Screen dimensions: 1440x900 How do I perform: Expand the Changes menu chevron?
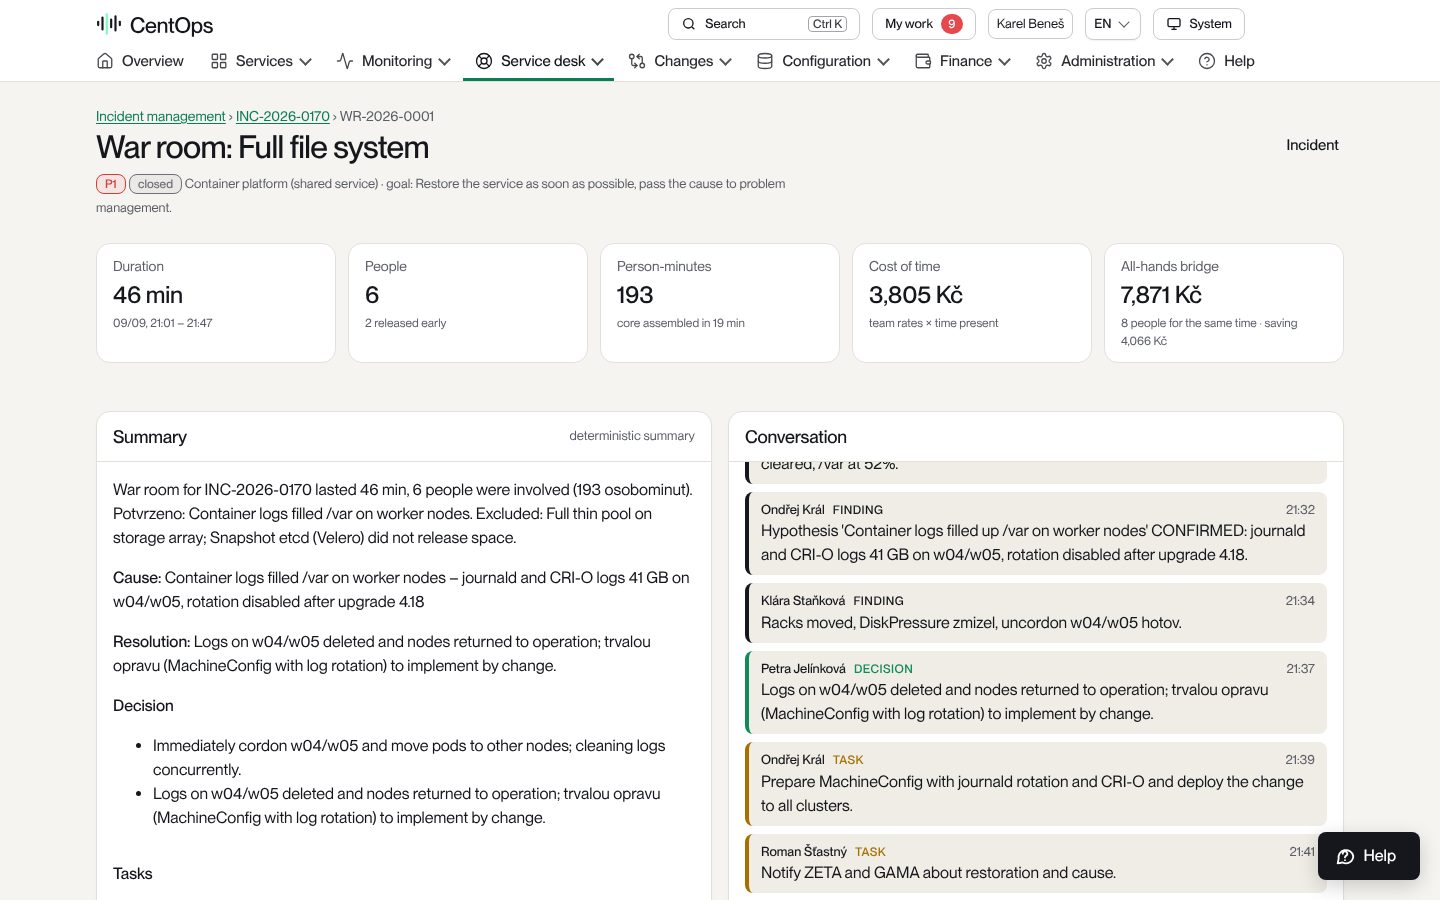click(726, 61)
